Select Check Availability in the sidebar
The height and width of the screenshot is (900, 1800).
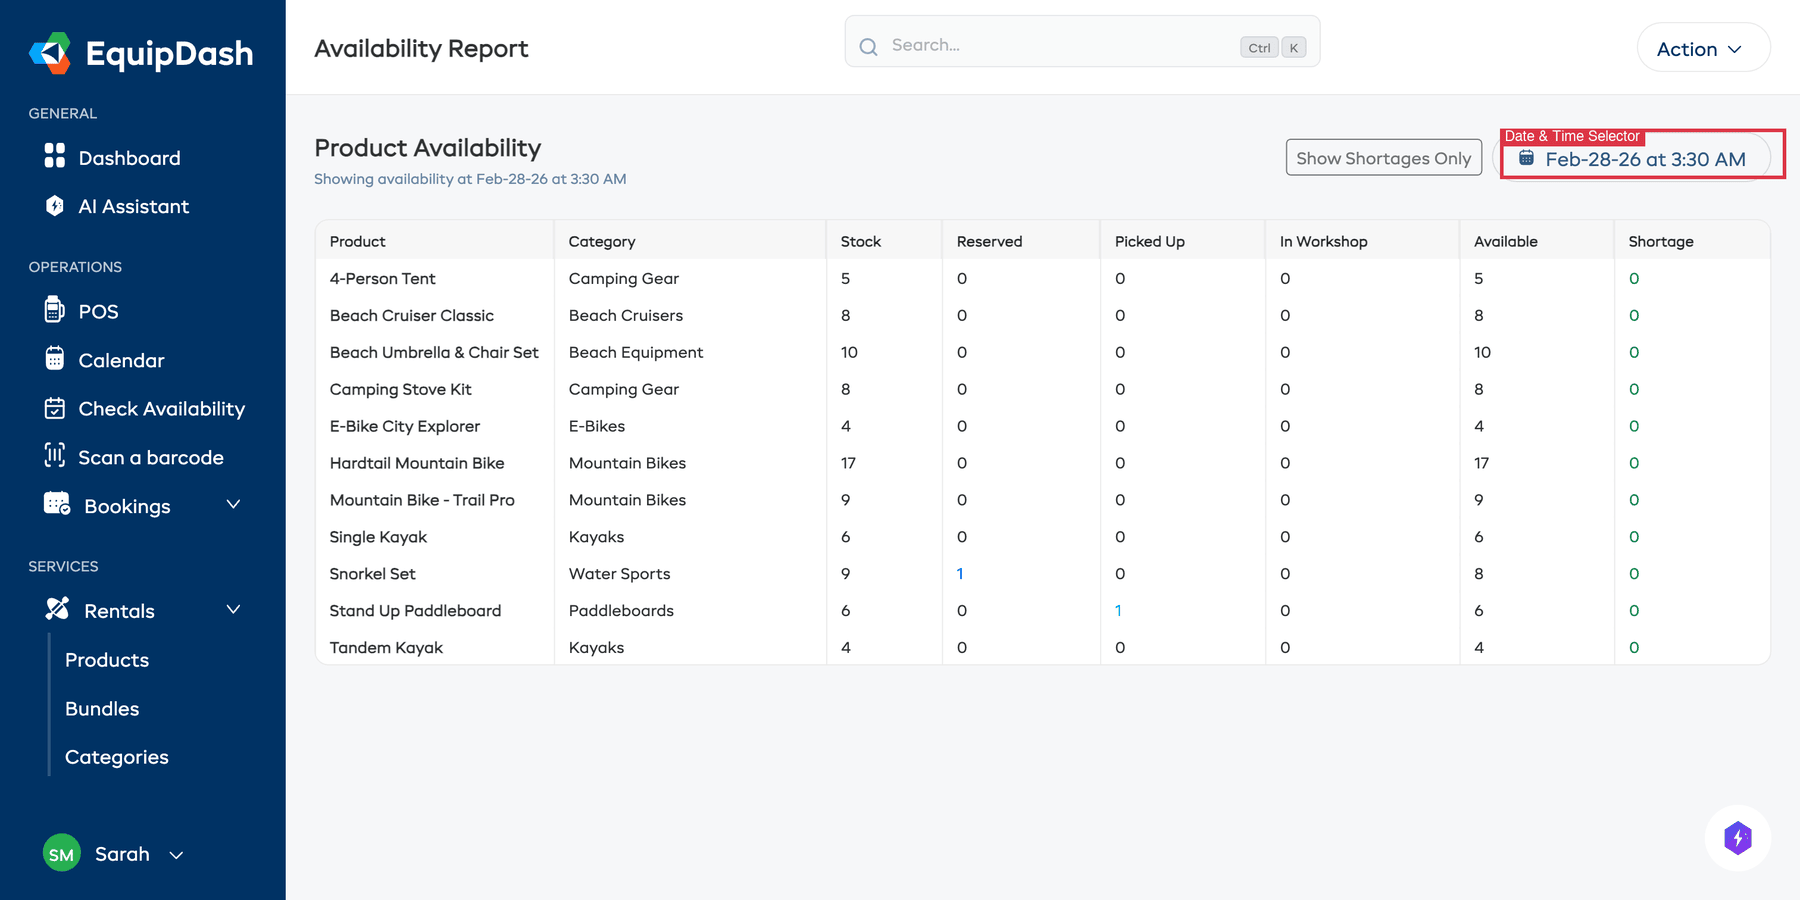(161, 408)
